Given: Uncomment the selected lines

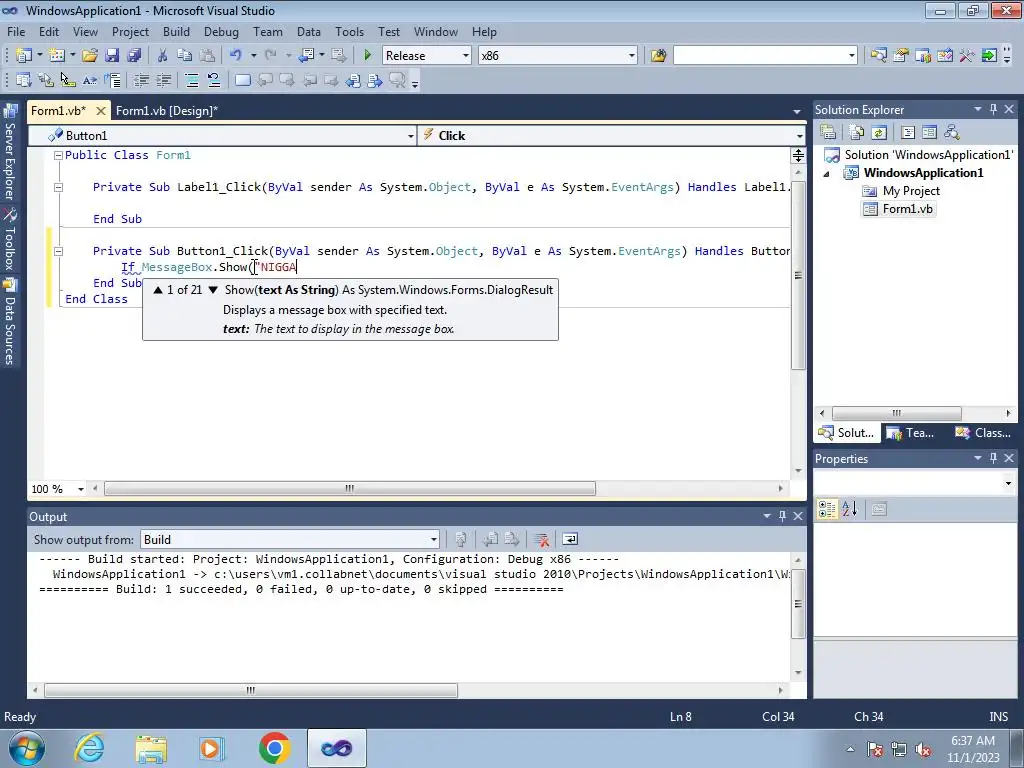Looking at the screenshot, I should 214,80.
